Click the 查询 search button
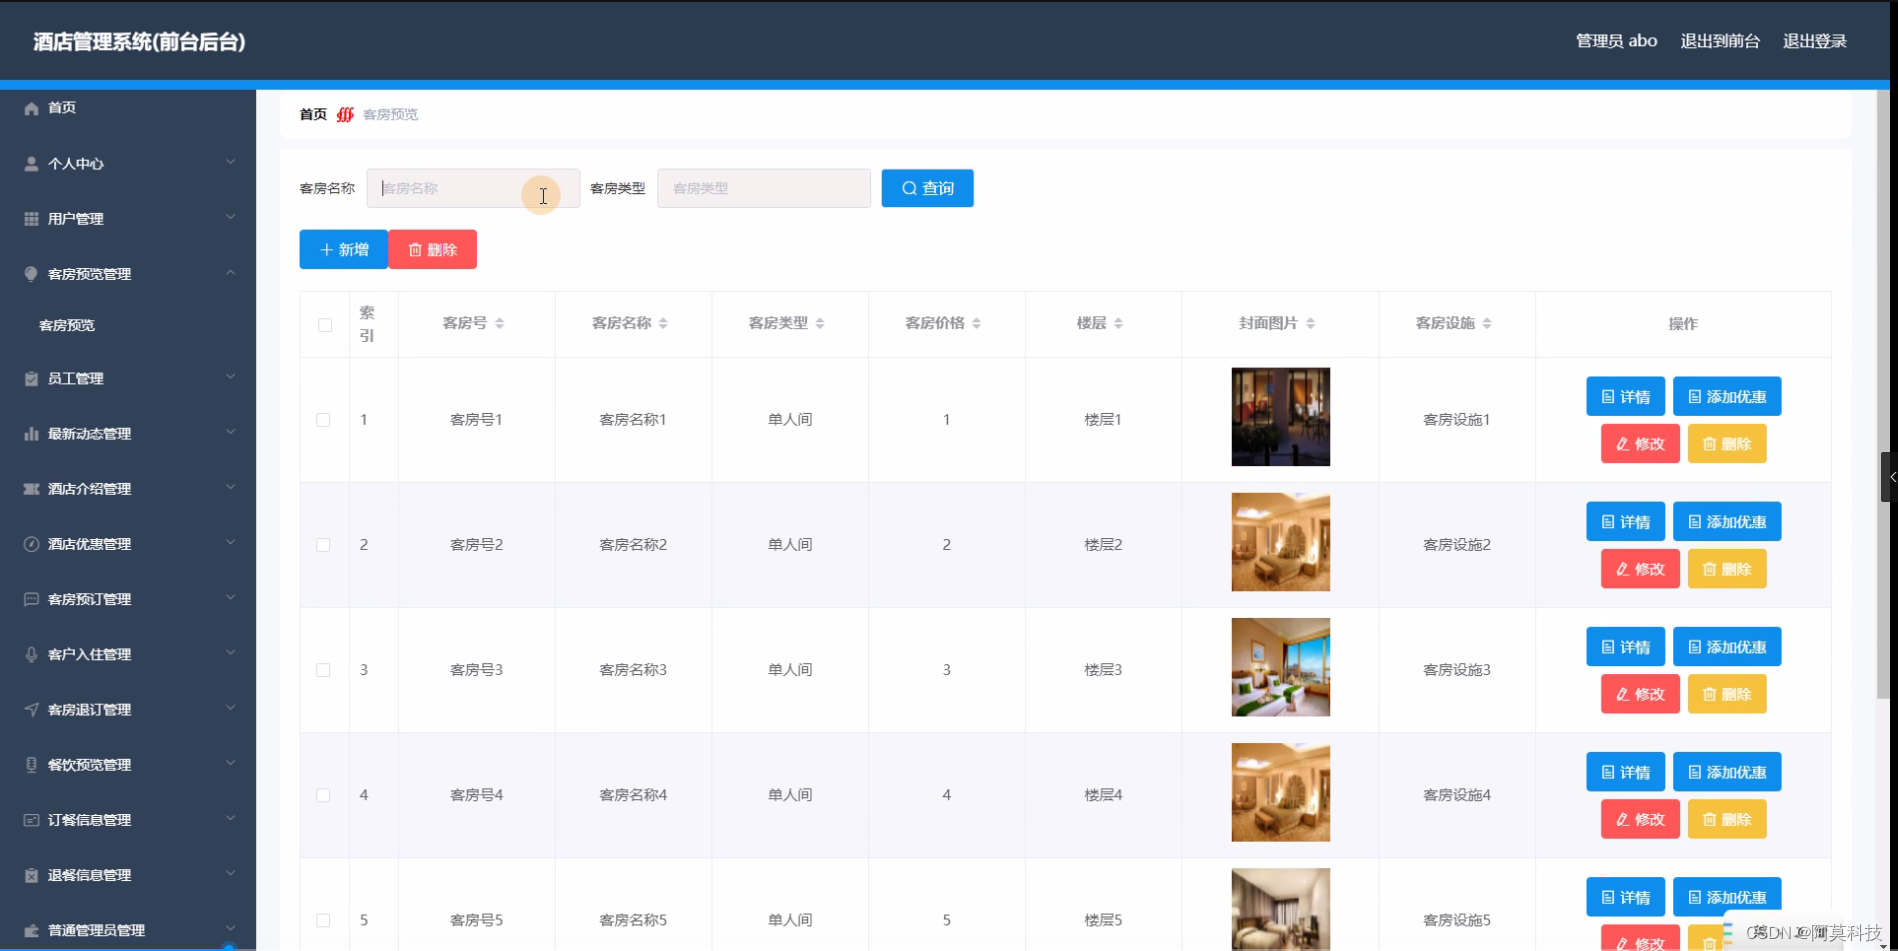The height and width of the screenshot is (951, 1898). [927, 188]
